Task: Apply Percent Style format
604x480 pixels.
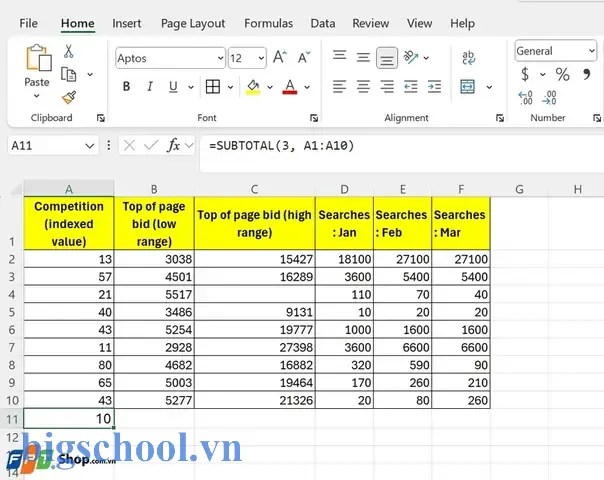Action: pyautogui.click(x=562, y=74)
